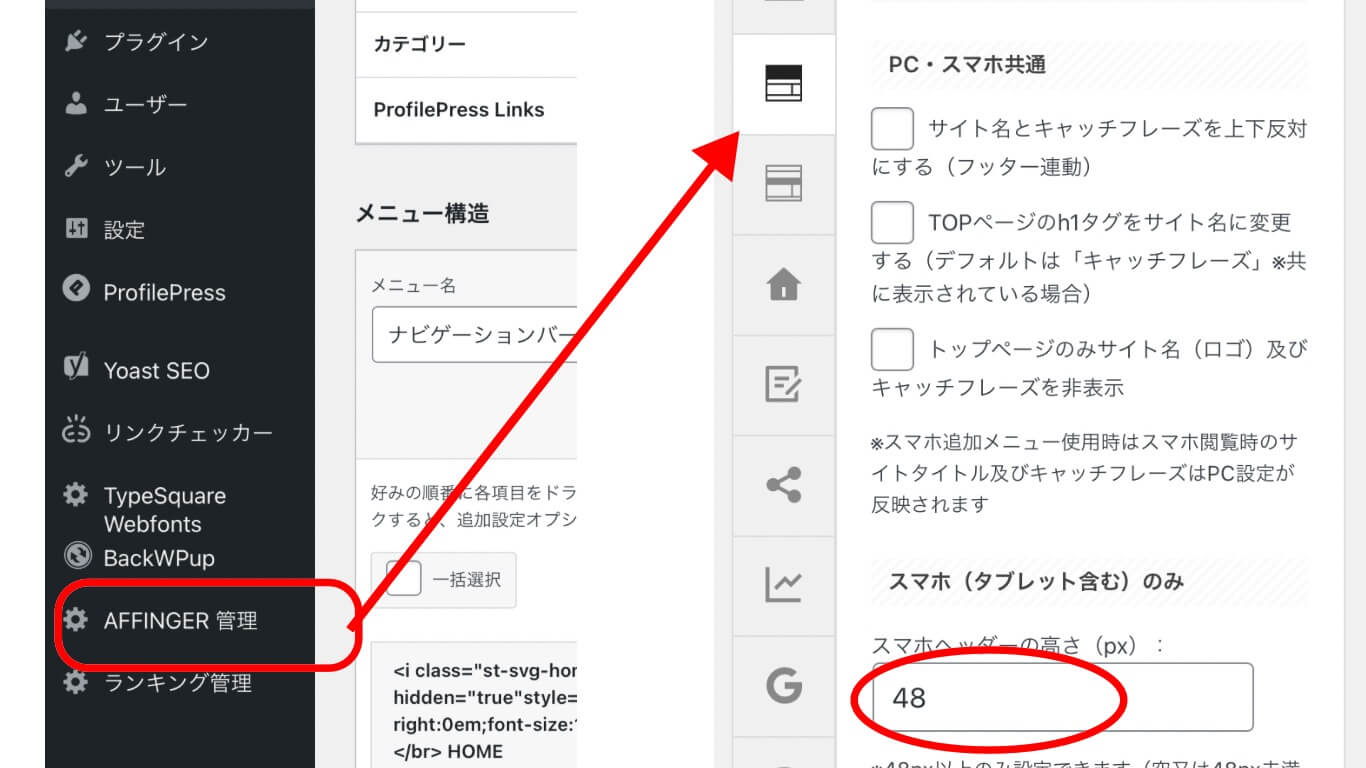Click the wrench tools icon
The width and height of the screenshot is (1366, 768).
(76, 166)
